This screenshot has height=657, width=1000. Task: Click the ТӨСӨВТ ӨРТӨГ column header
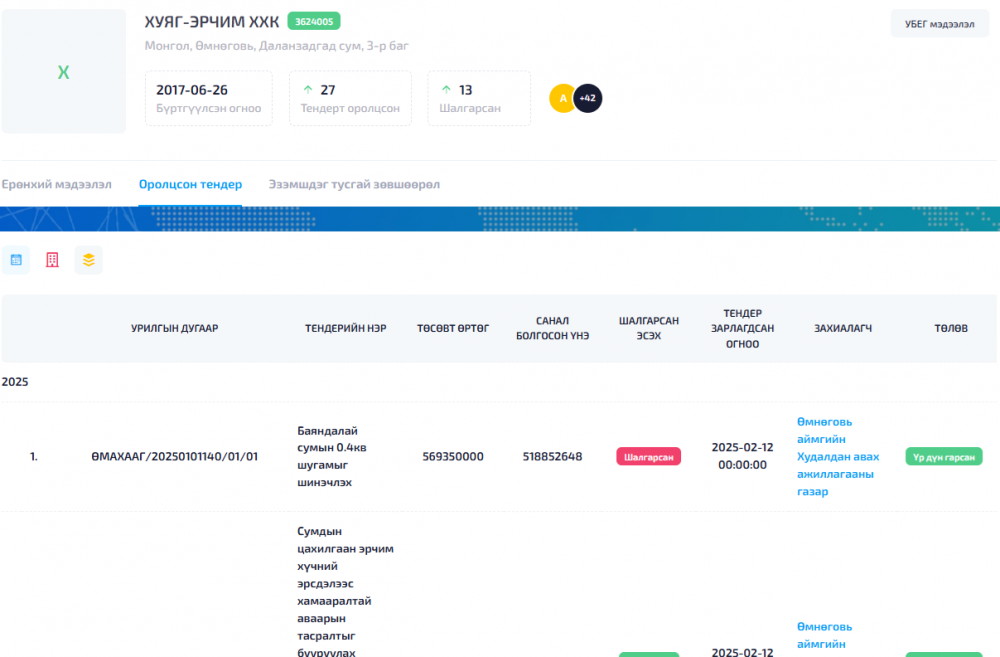click(453, 328)
